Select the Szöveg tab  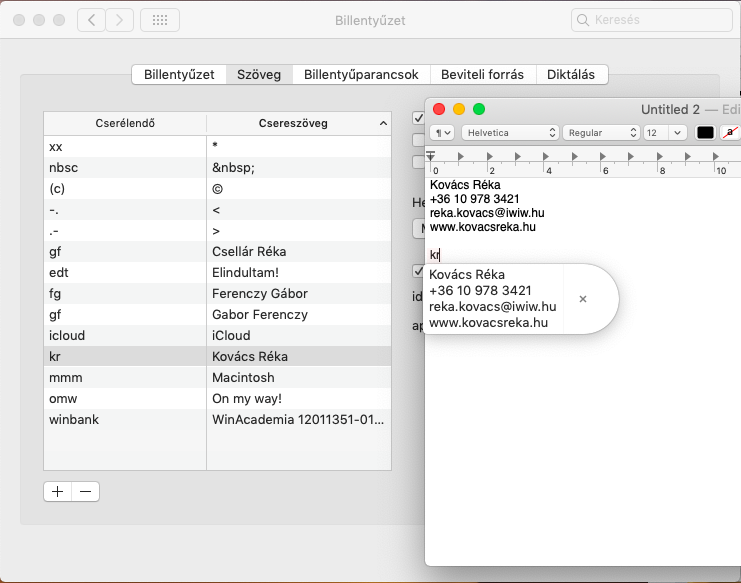coord(259,75)
